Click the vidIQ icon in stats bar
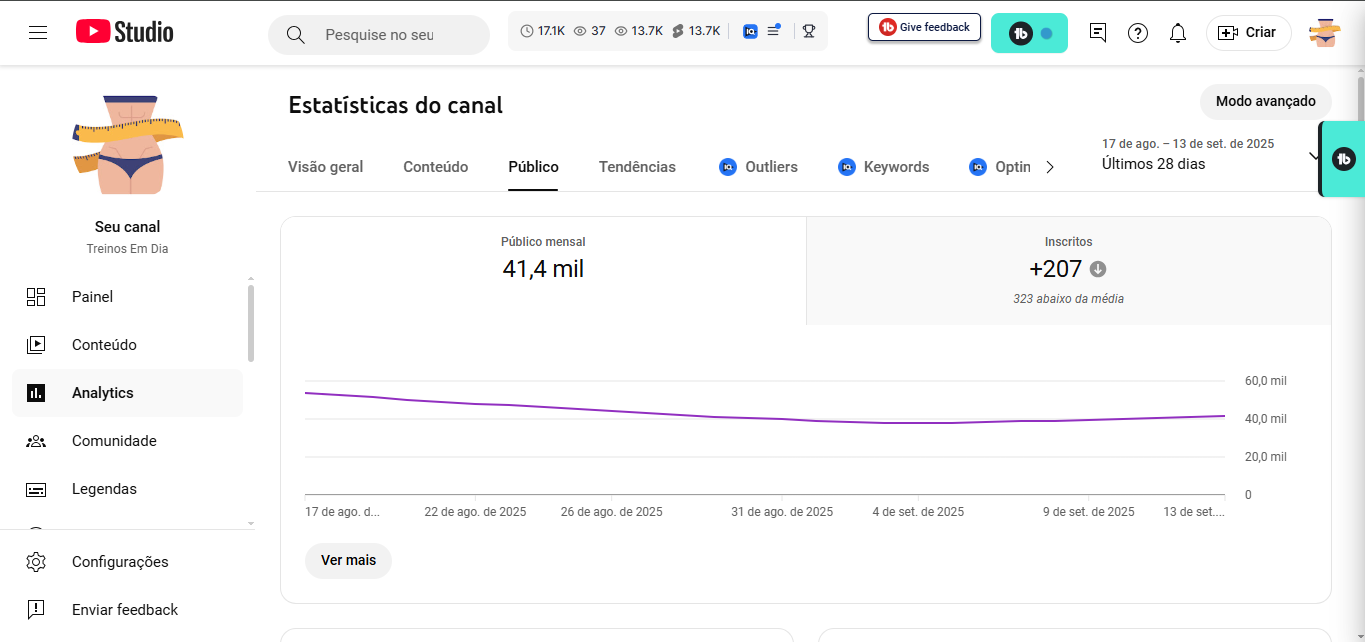Image resolution: width=1365 pixels, height=642 pixels. click(750, 31)
